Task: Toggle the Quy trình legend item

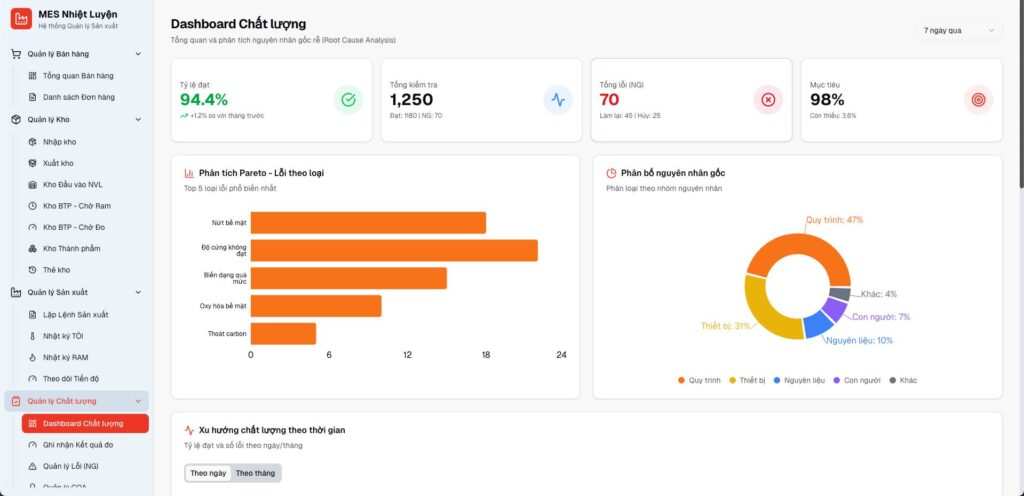Action: (699, 380)
